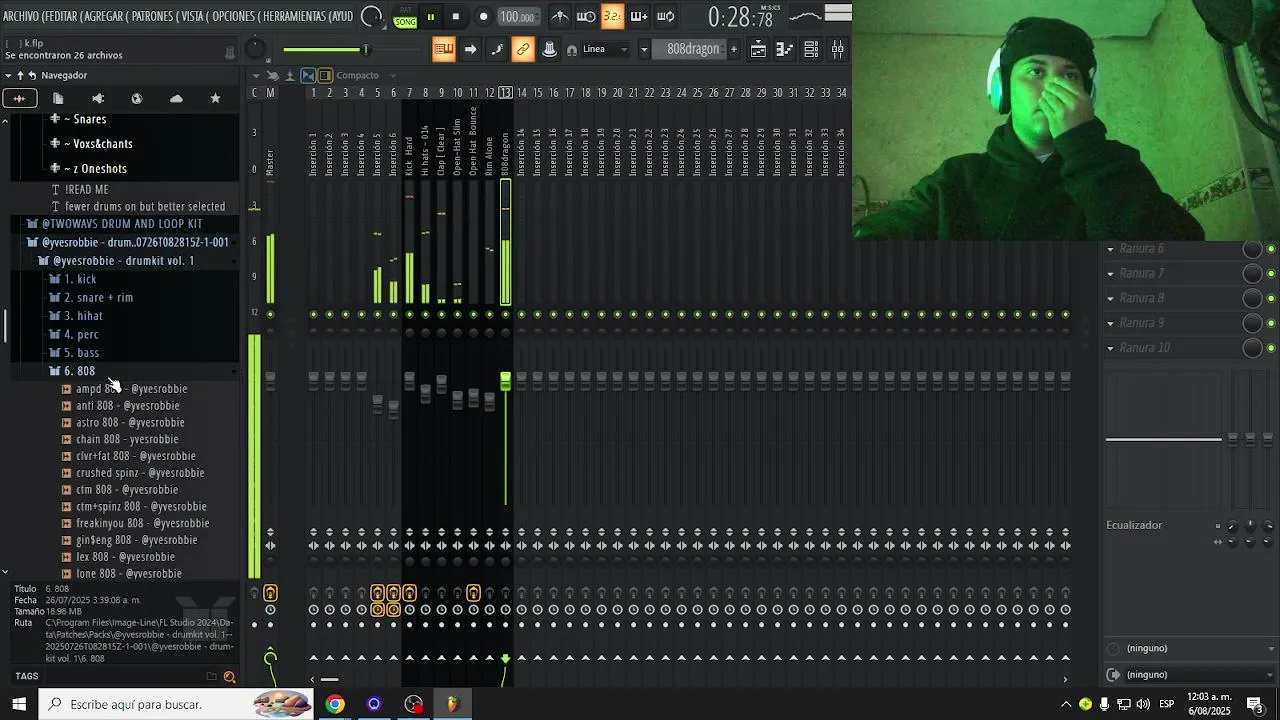The height and width of the screenshot is (720, 1280).
Task: Open the browser sounds speaker tab
Action: (97, 98)
